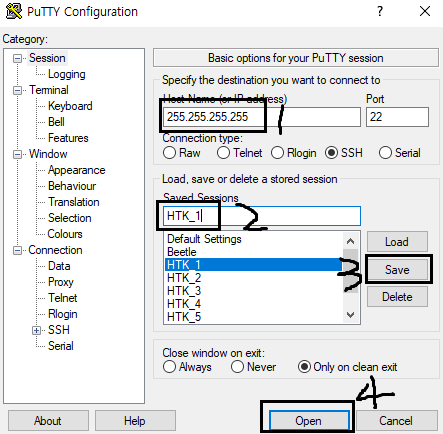The width and height of the screenshot is (443, 434).
Task: Click the Delete session button
Action: pyautogui.click(x=397, y=297)
